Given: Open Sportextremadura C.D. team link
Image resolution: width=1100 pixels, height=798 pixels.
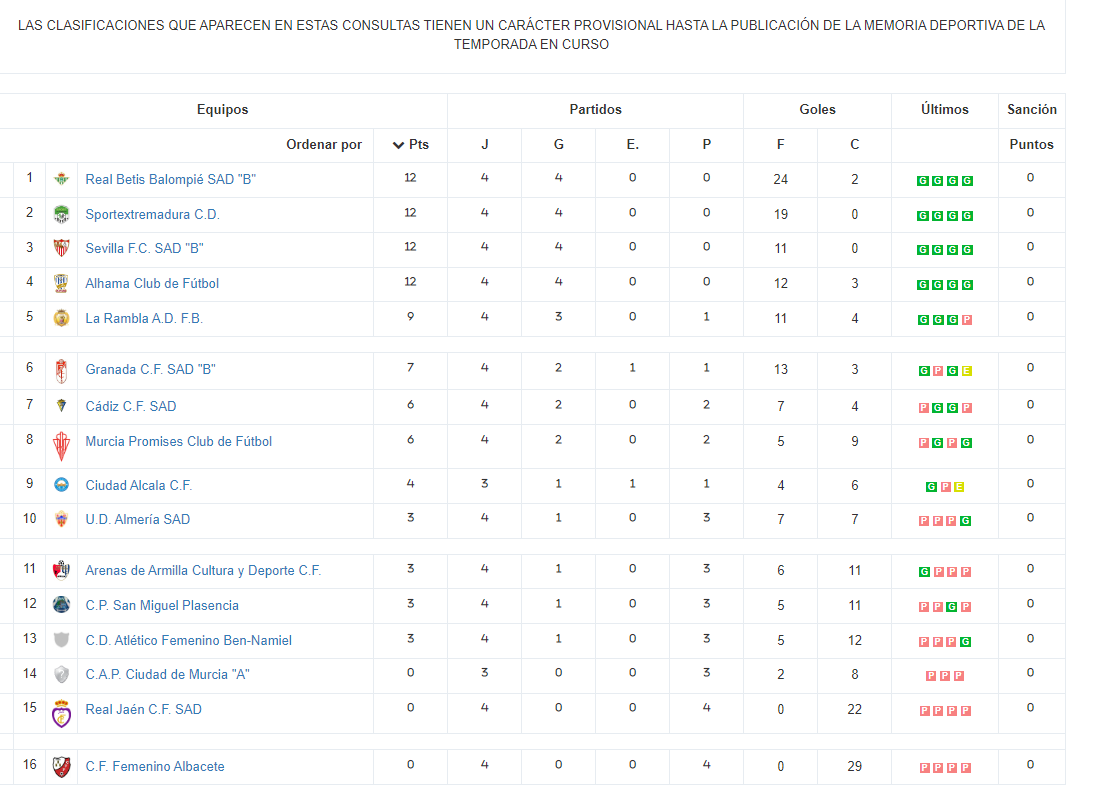Looking at the screenshot, I should (152, 215).
